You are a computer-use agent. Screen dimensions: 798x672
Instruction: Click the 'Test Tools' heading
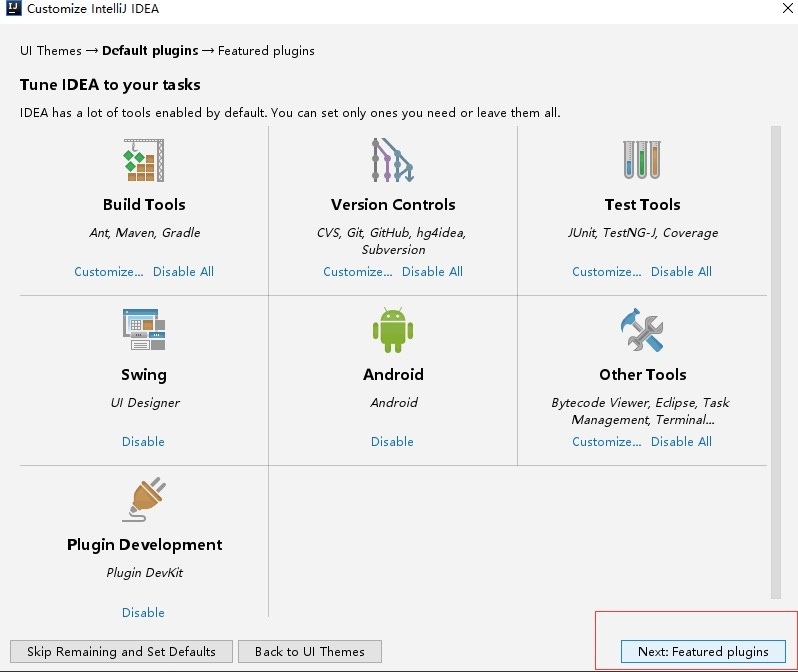click(642, 205)
